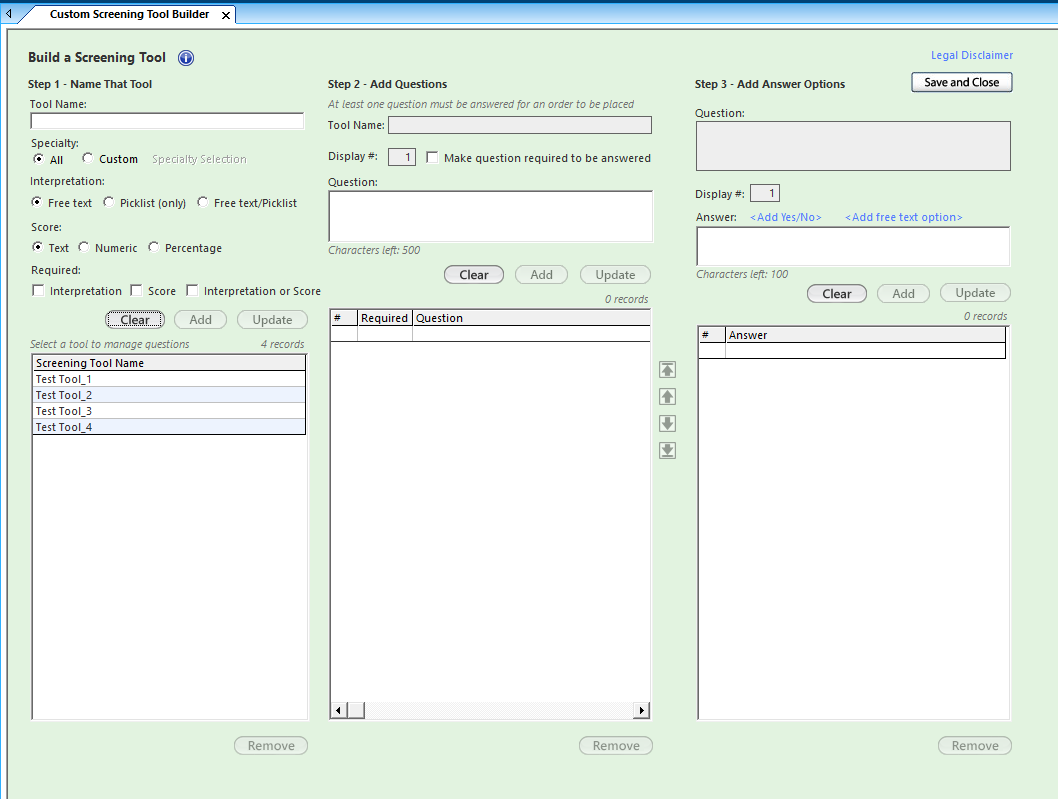The image size is (1058, 799).
Task: Choose Picklist (only) interpretation option
Action: tap(108, 202)
